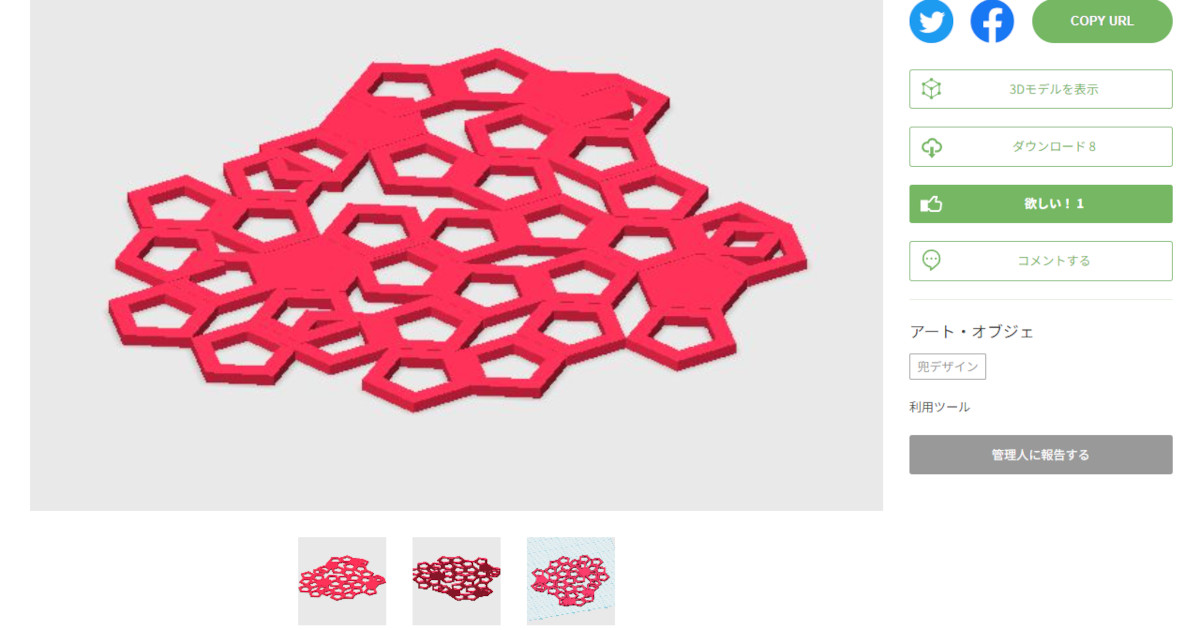Share the model via the Twitter icon
This screenshot has height=630, width=1200.
tap(931, 20)
